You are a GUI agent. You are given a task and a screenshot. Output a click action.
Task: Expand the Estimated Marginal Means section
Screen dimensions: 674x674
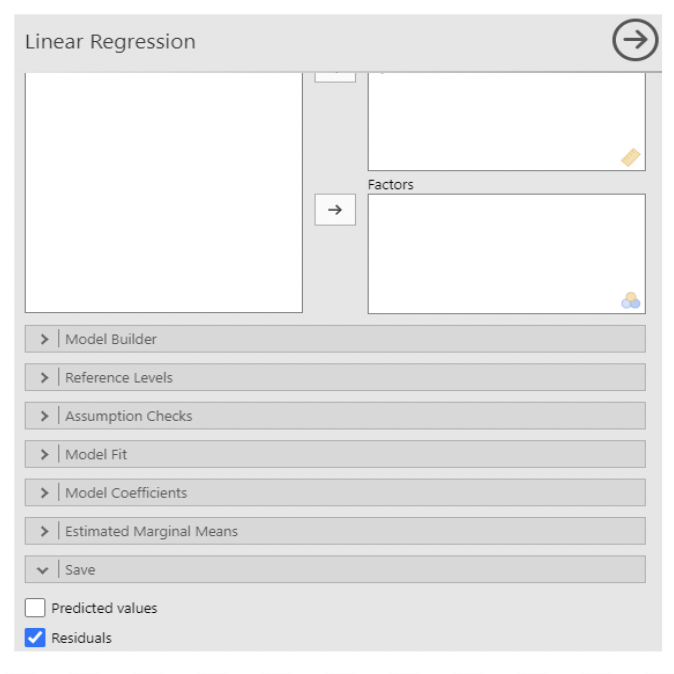coord(151,532)
